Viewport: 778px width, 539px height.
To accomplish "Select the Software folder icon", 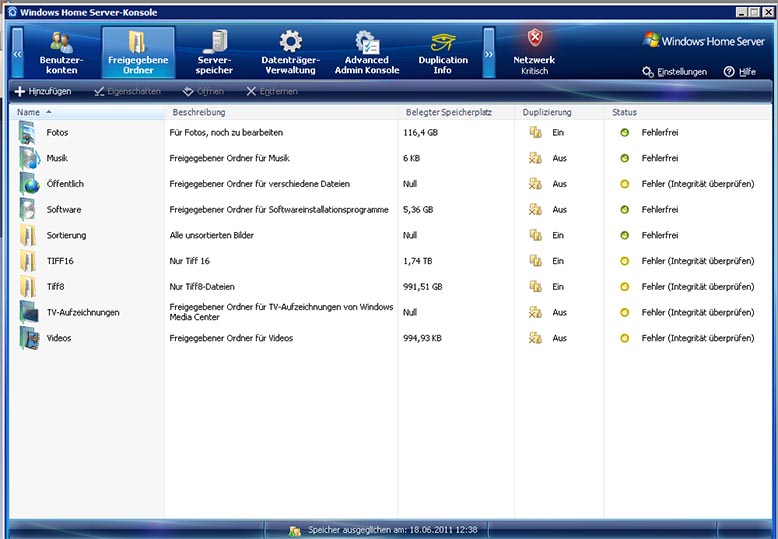I will coord(28,209).
